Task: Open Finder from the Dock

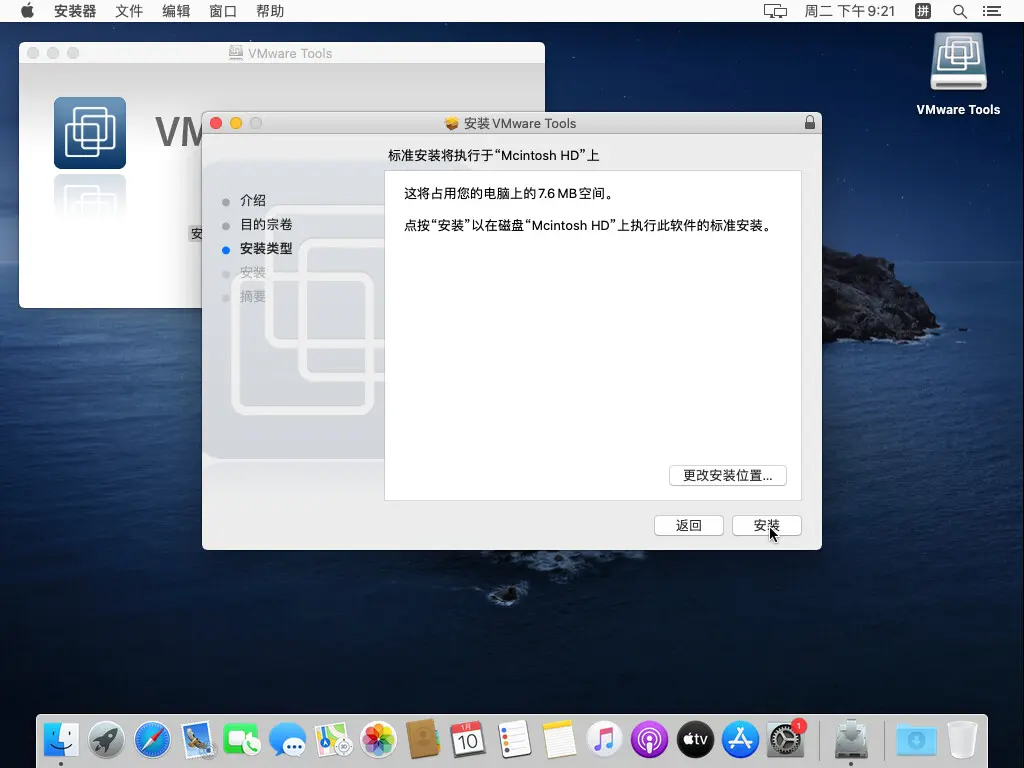Action: tap(61, 740)
